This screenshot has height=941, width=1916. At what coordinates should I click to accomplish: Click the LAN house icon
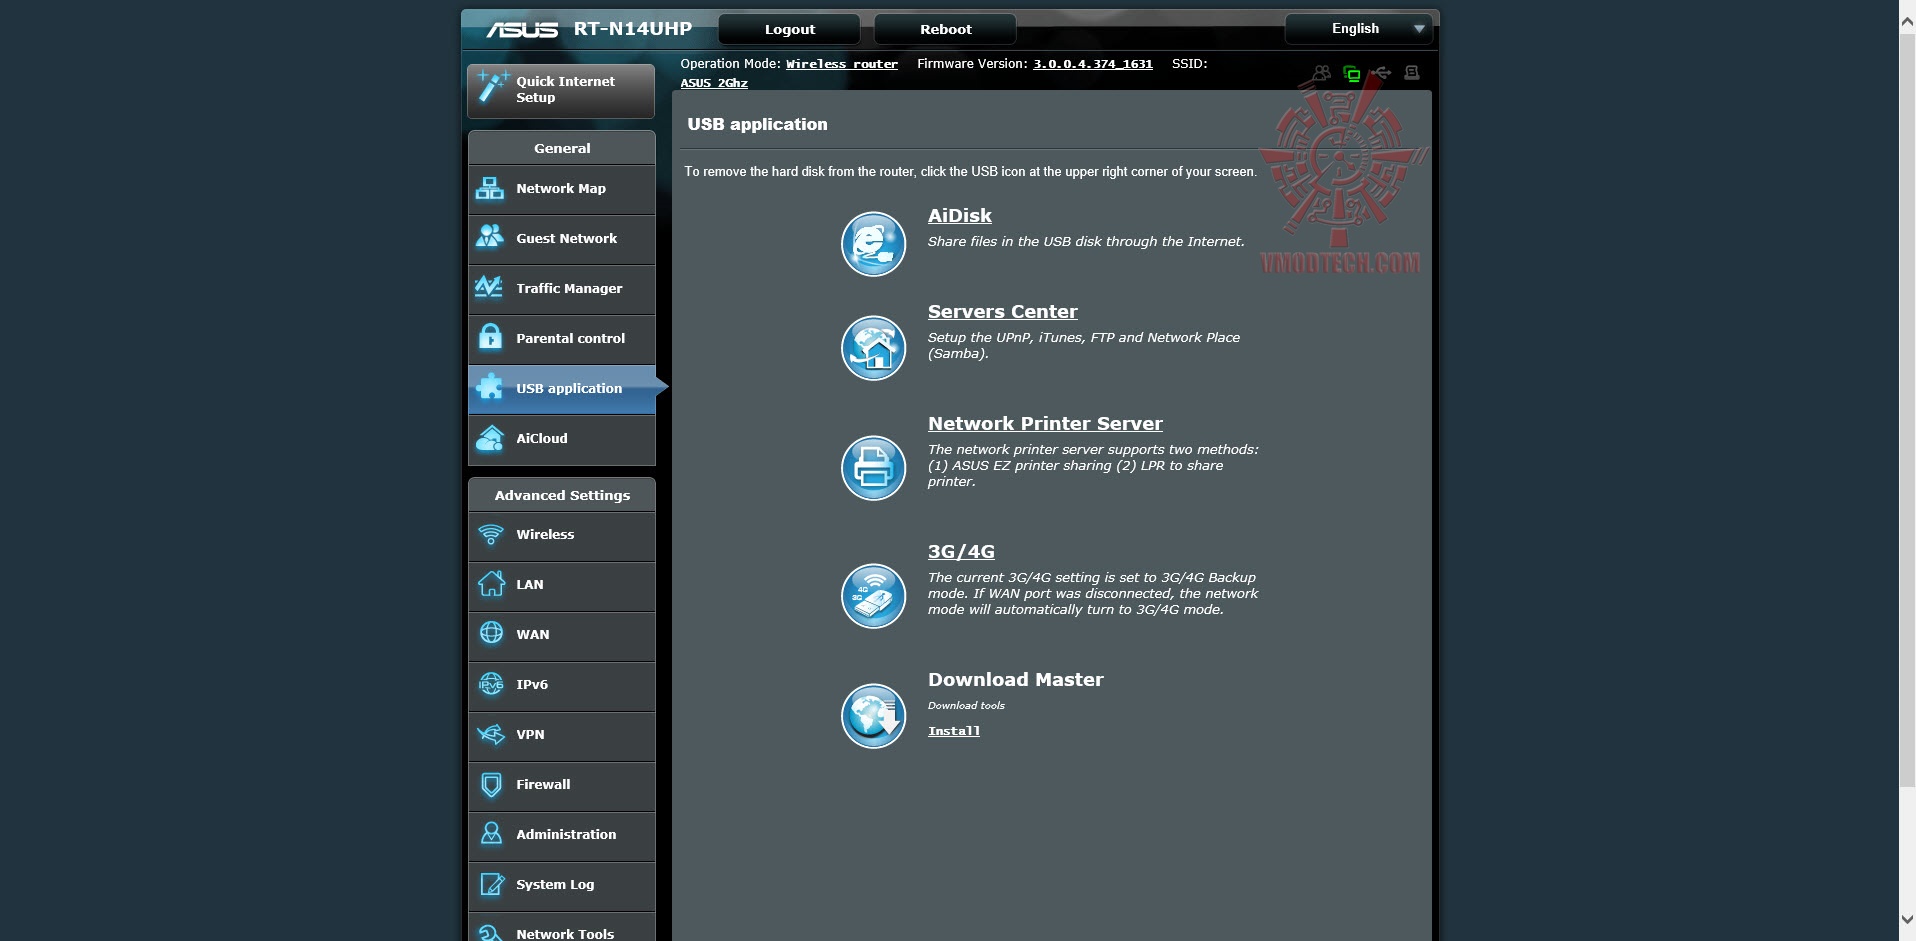(491, 584)
